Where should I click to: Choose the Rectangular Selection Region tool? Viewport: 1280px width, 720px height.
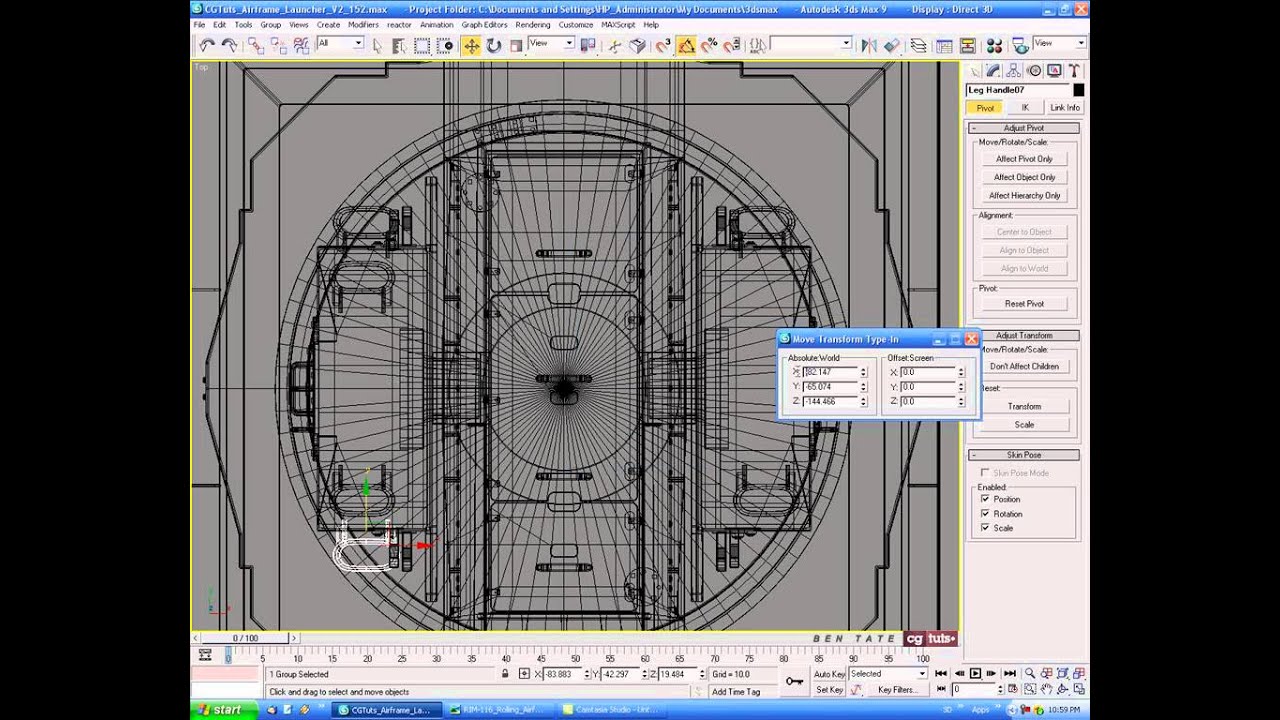(422, 45)
